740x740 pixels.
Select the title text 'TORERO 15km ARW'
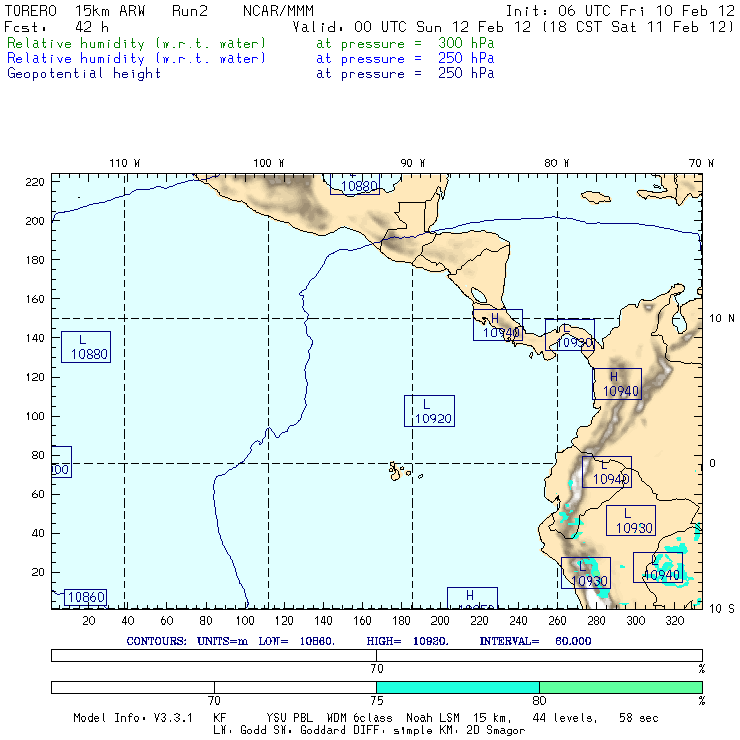pos(75,11)
